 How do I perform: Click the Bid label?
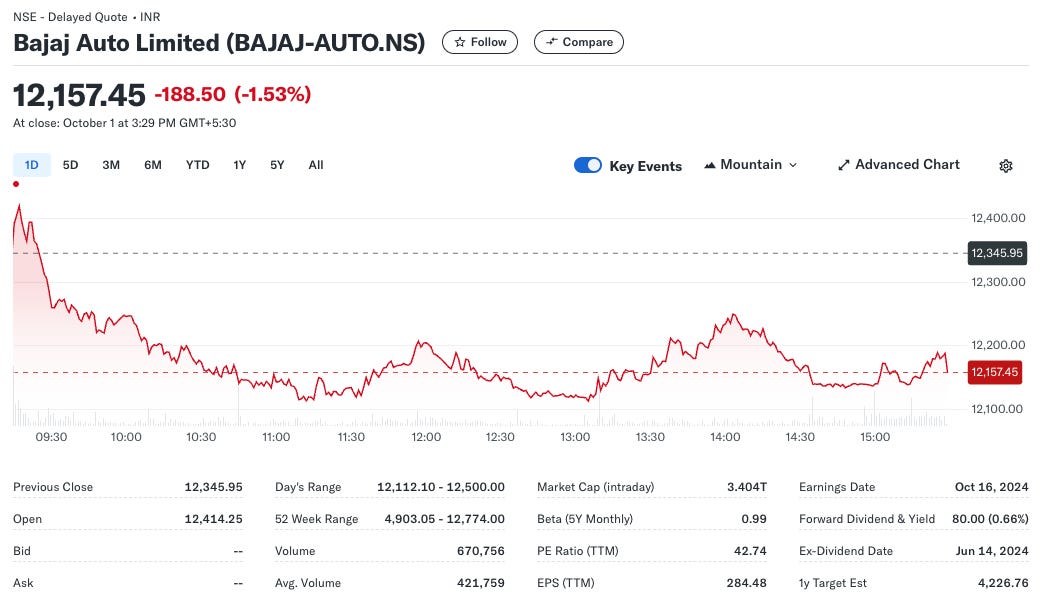click(x=22, y=551)
